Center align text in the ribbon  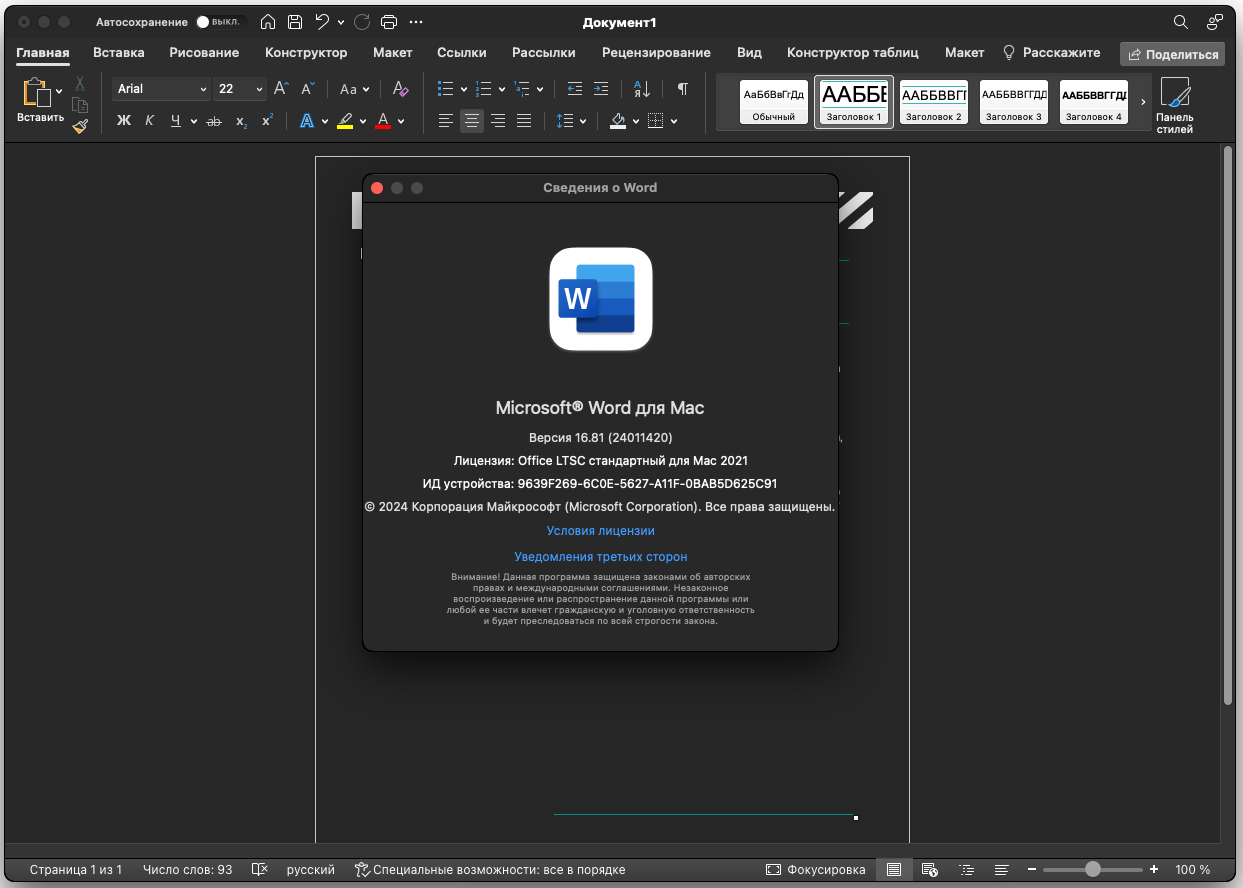tap(472, 121)
